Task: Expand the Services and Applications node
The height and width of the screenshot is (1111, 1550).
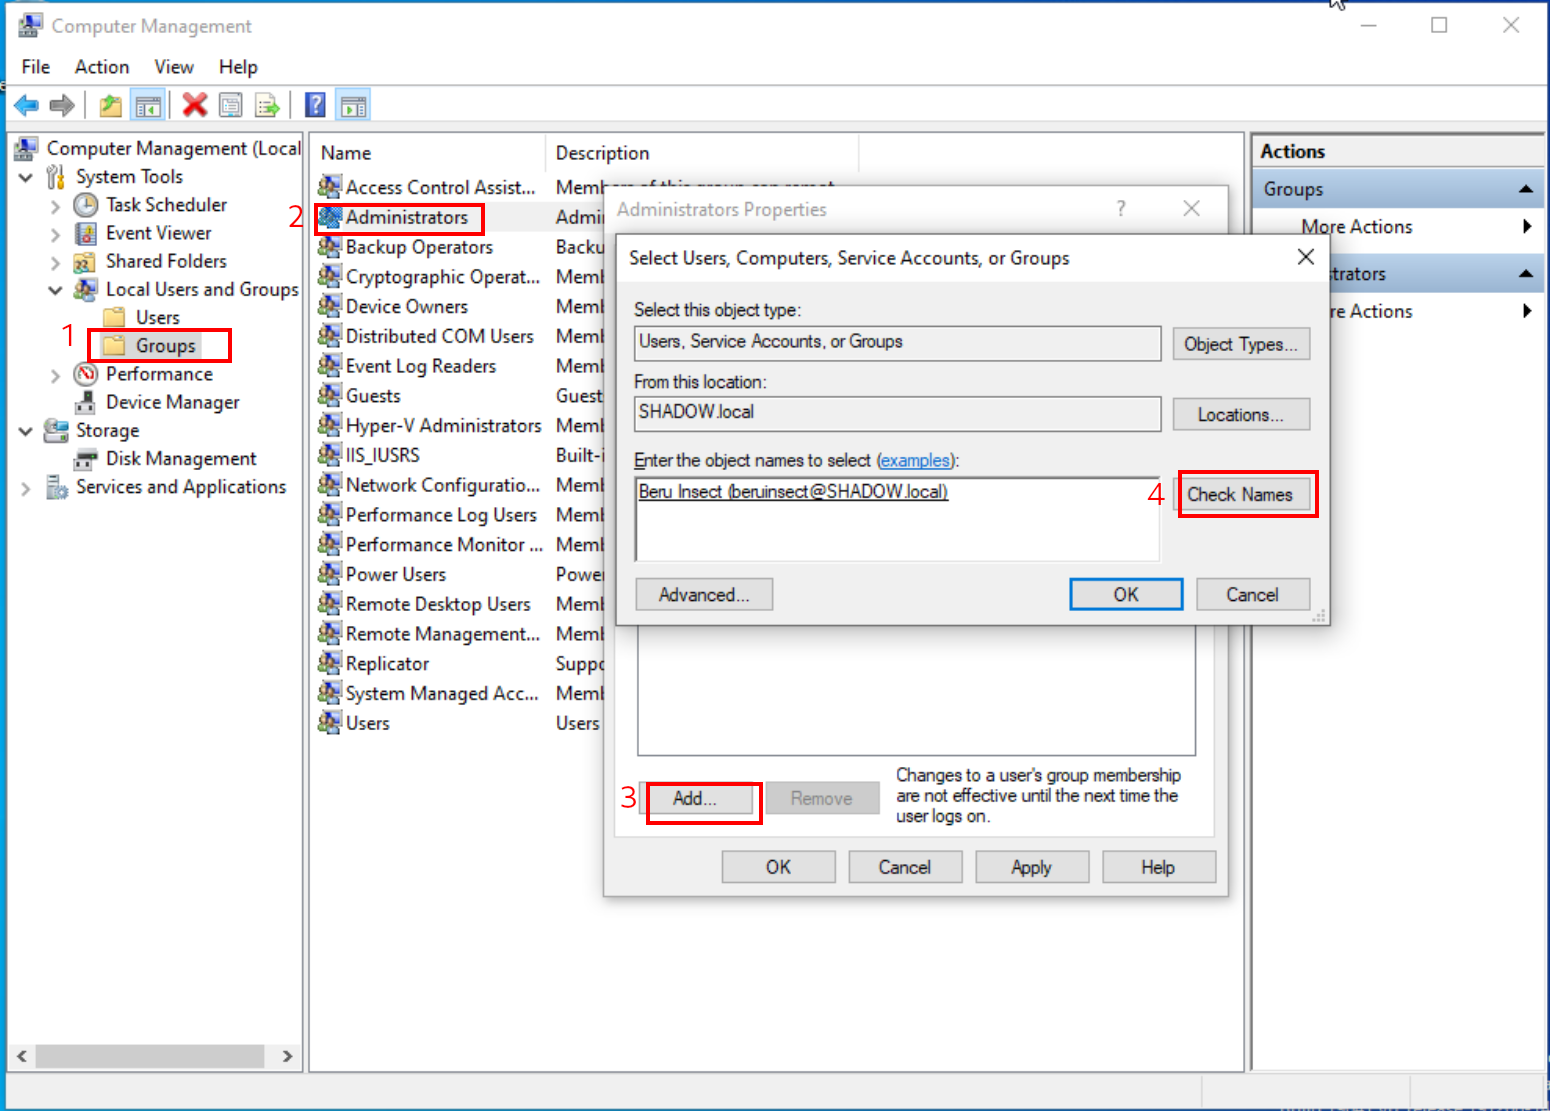Action: tap(26, 488)
